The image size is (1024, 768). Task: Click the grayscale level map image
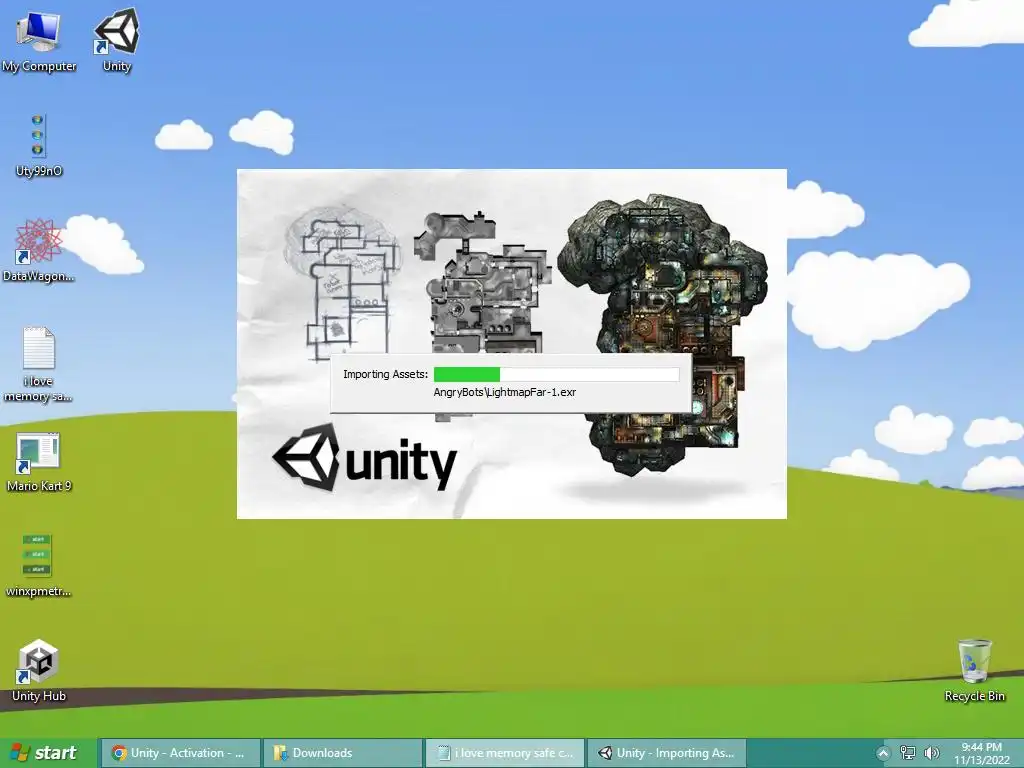481,283
